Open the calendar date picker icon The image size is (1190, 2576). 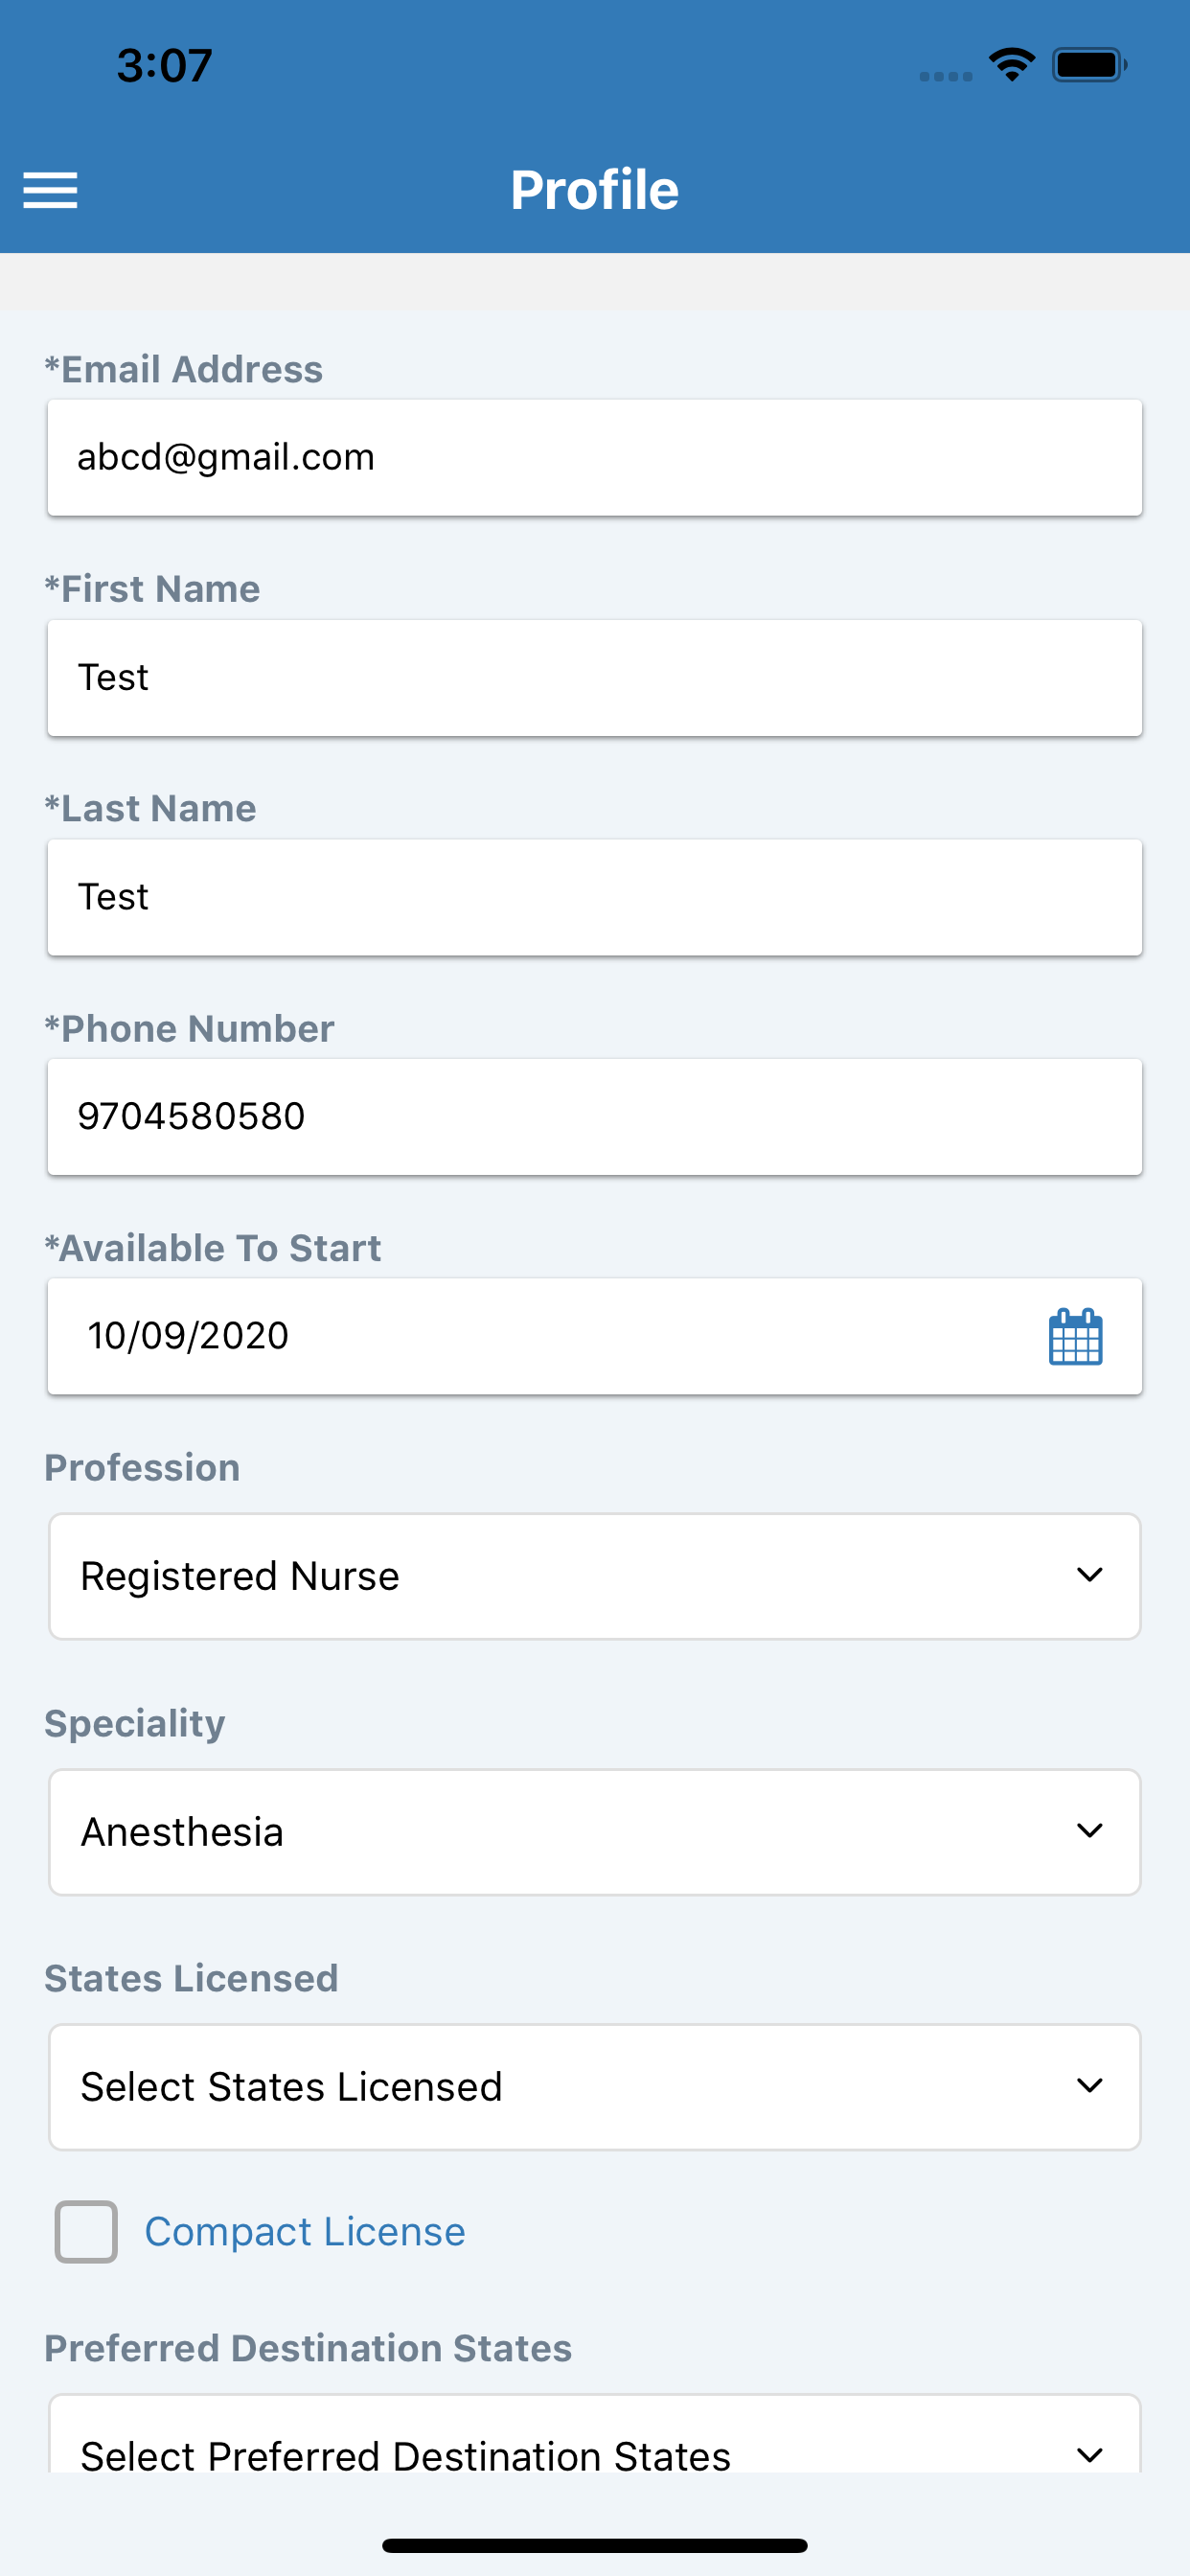point(1075,1336)
